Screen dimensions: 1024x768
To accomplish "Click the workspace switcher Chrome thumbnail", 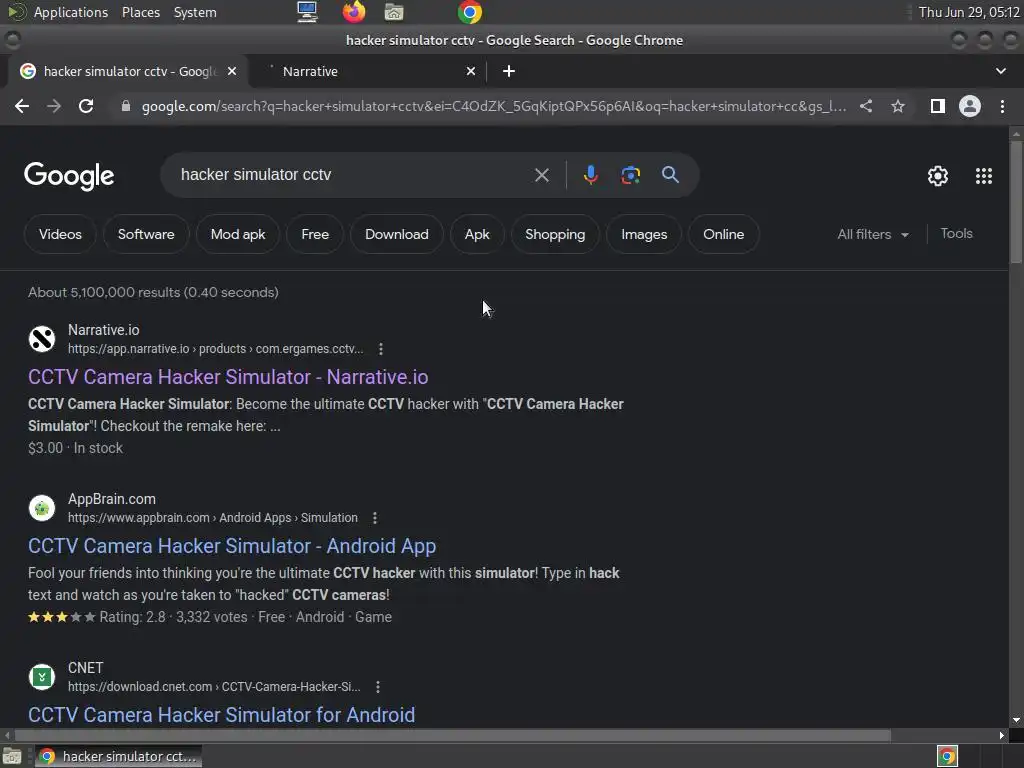I will 947,757.
